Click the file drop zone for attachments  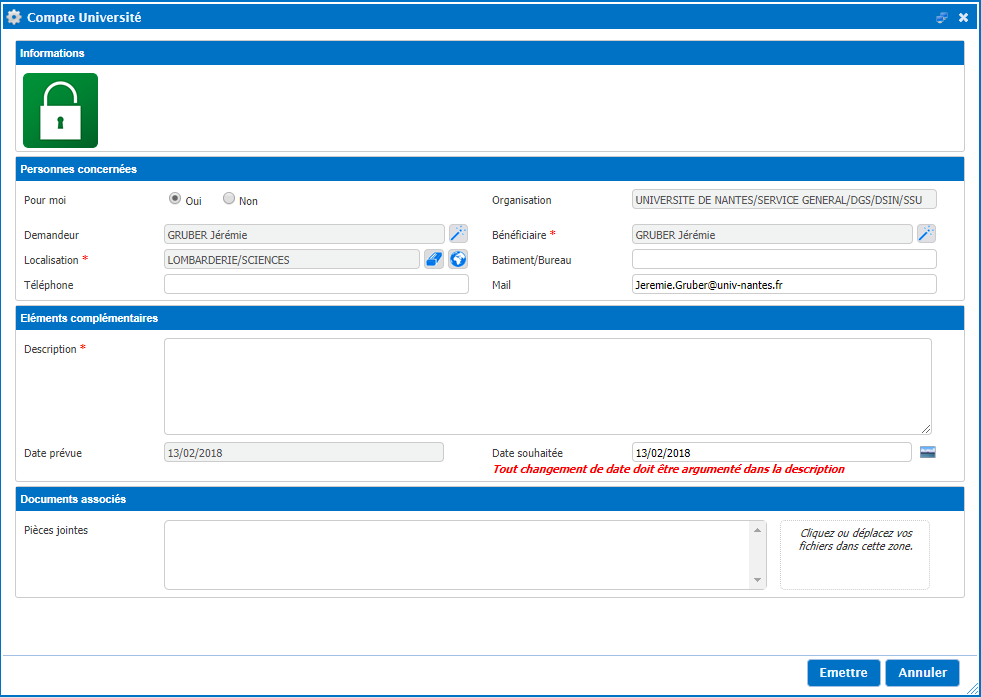(855, 554)
